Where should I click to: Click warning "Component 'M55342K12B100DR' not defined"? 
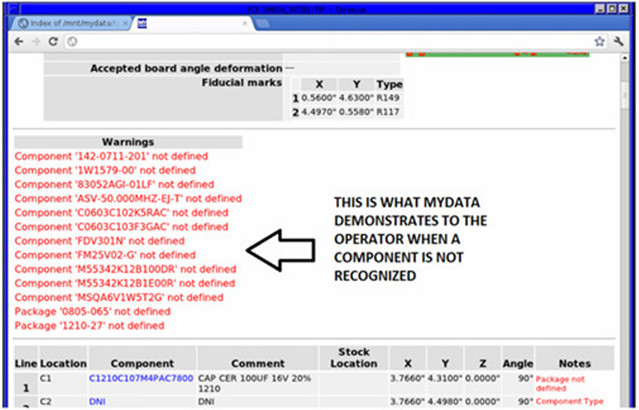(126, 269)
